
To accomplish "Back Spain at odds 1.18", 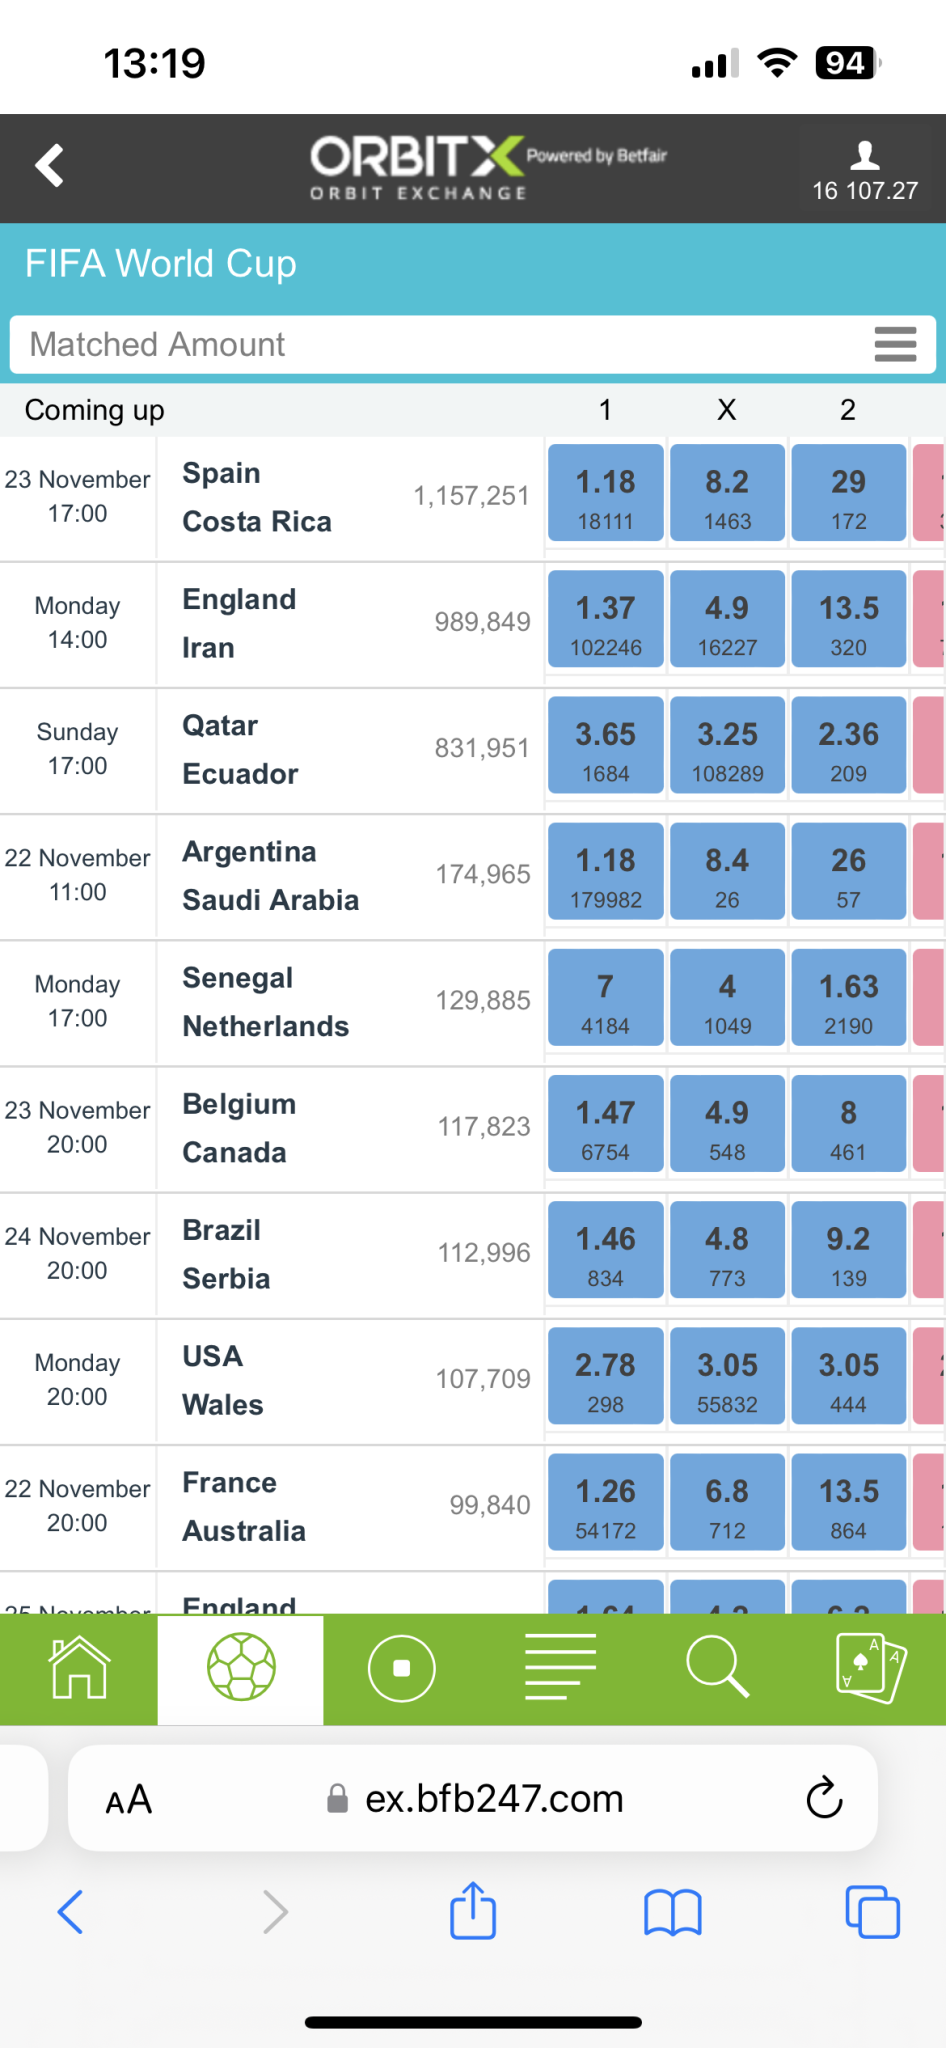I will pyautogui.click(x=606, y=493).
